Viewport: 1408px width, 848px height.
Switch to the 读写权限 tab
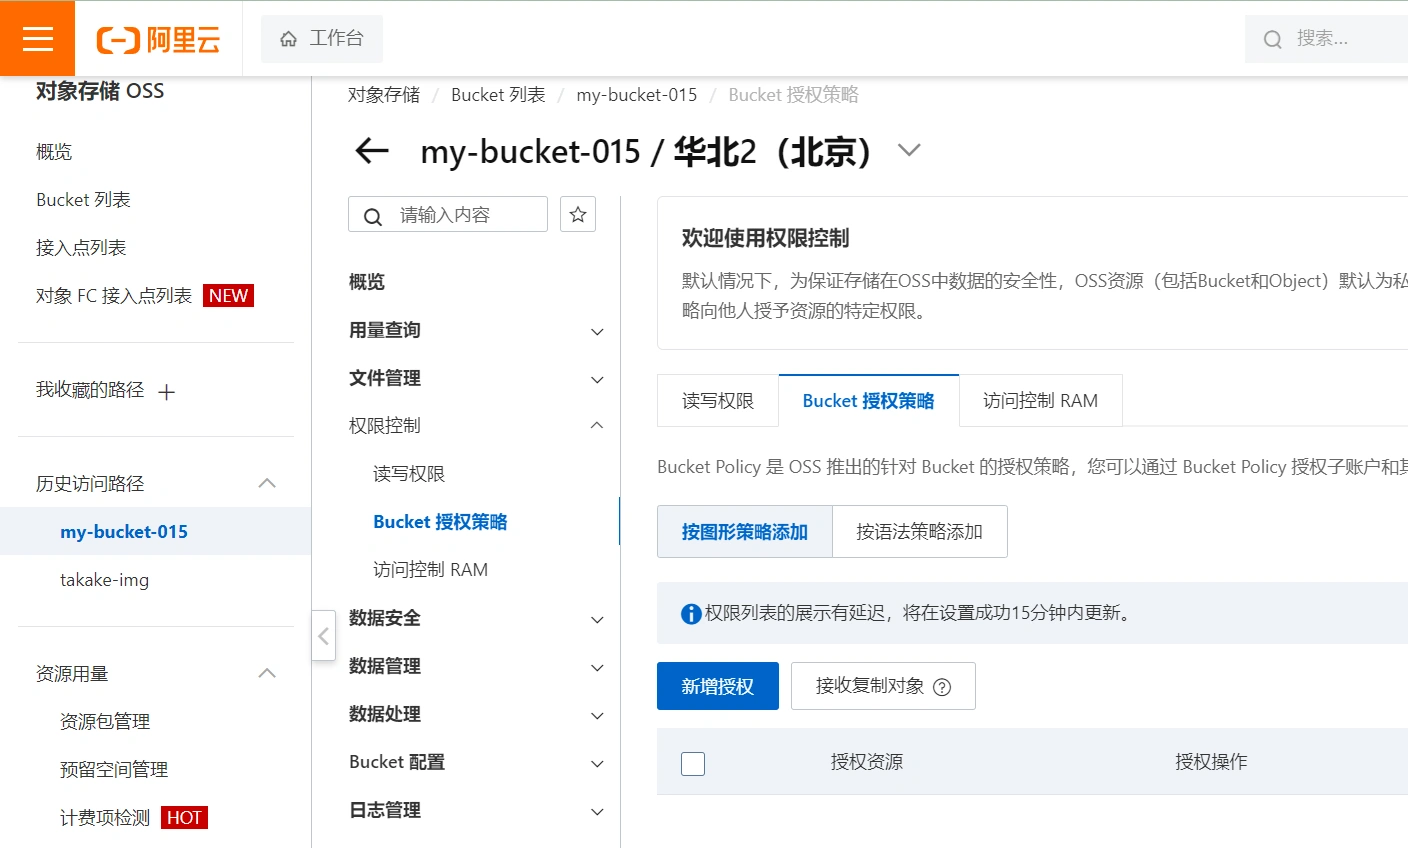(717, 401)
